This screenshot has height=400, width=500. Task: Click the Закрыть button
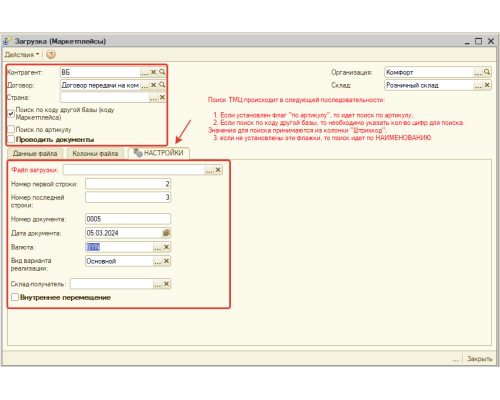(x=479, y=359)
